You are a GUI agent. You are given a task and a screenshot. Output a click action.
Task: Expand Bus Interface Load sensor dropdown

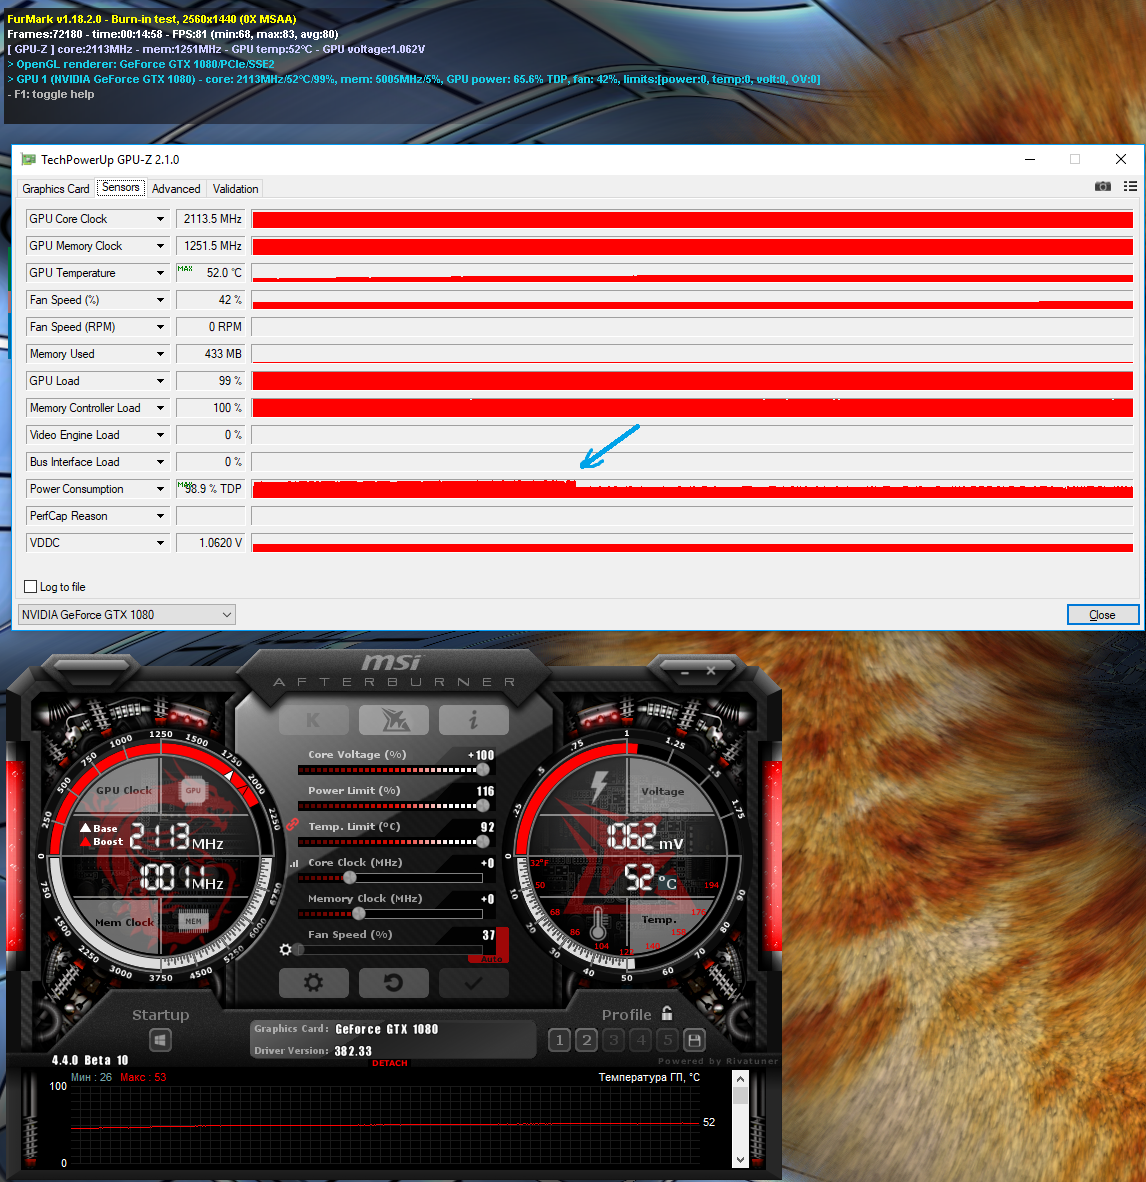click(160, 462)
